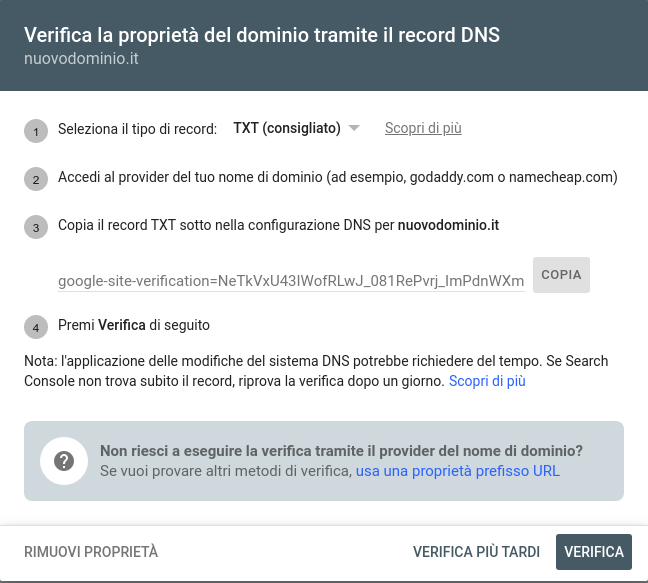Click the google-site-verification TXT record field
Image resolution: width=648 pixels, height=583 pixels.
pos(291,281)
